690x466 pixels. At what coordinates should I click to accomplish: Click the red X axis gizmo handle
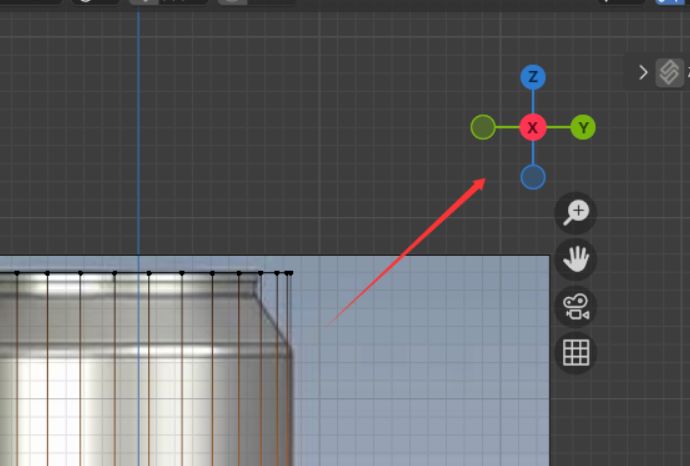[x=533, y=128]
